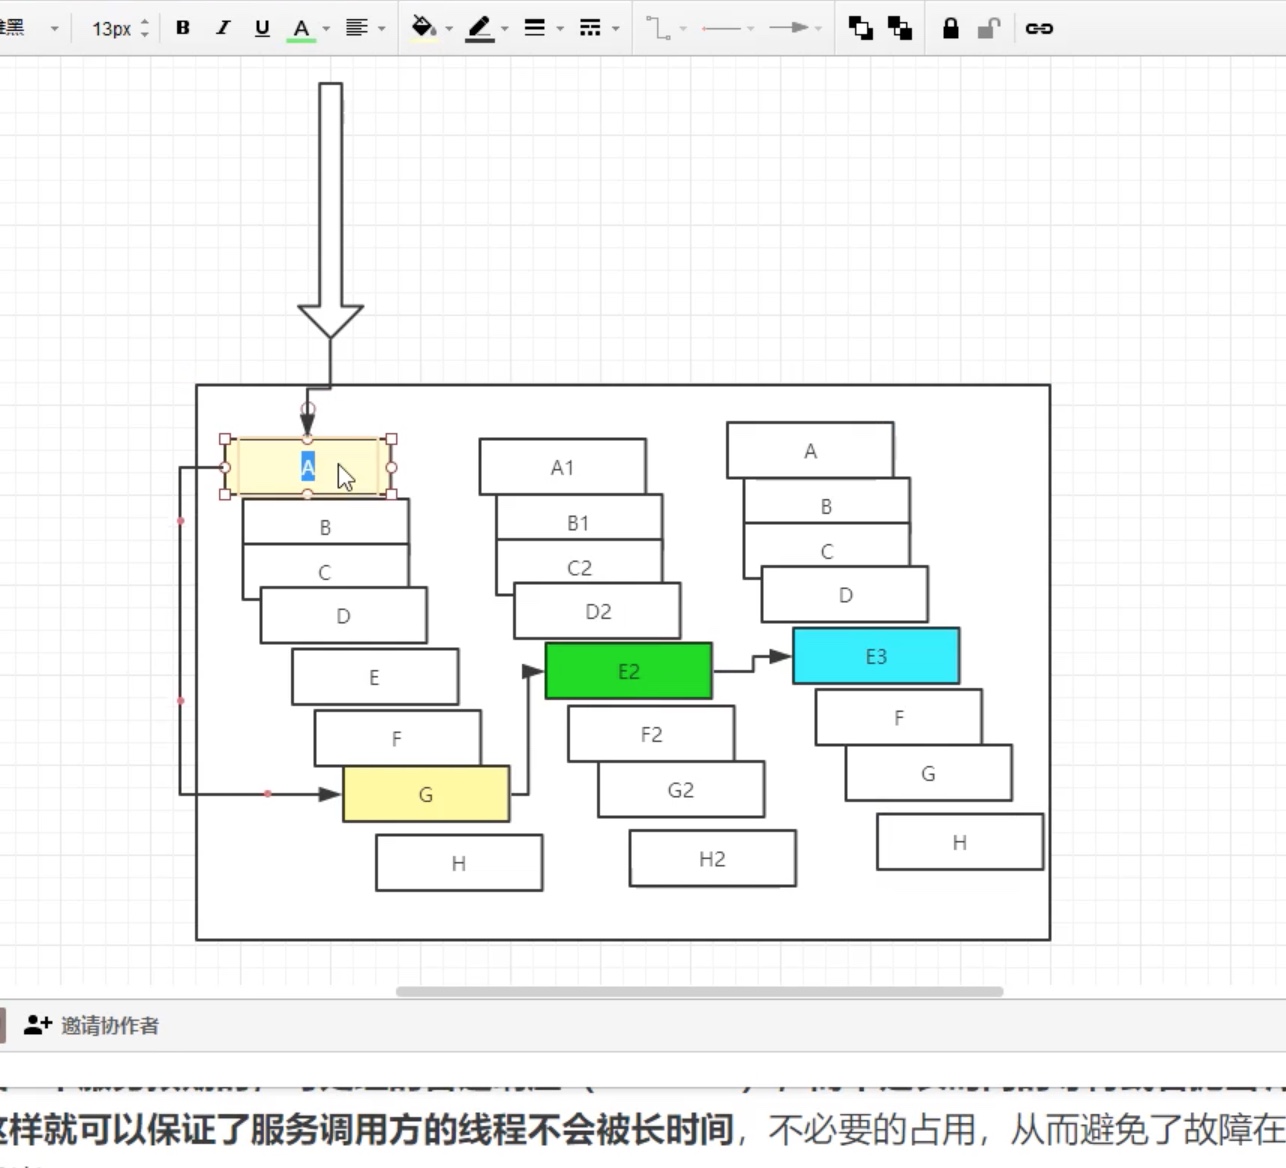The image size is (1286, 1168).
Task: Insert a hyperlink using the link icon
Action: click(x=1038, y=28)
